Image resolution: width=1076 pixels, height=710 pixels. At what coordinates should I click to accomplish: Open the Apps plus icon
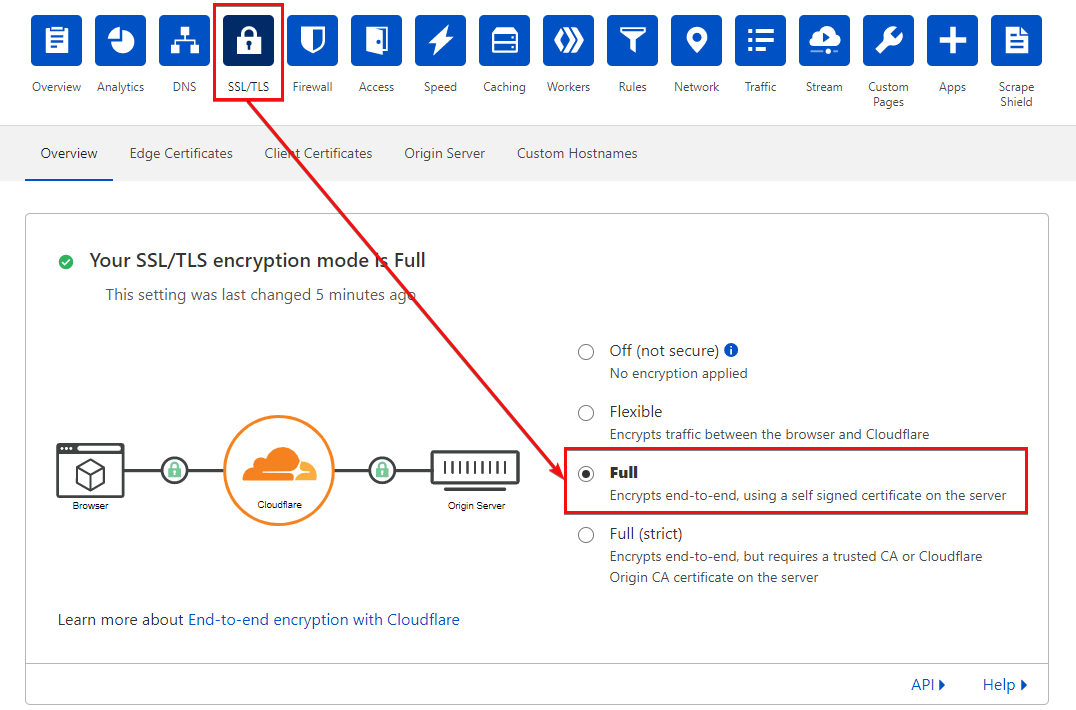point(952,40)
